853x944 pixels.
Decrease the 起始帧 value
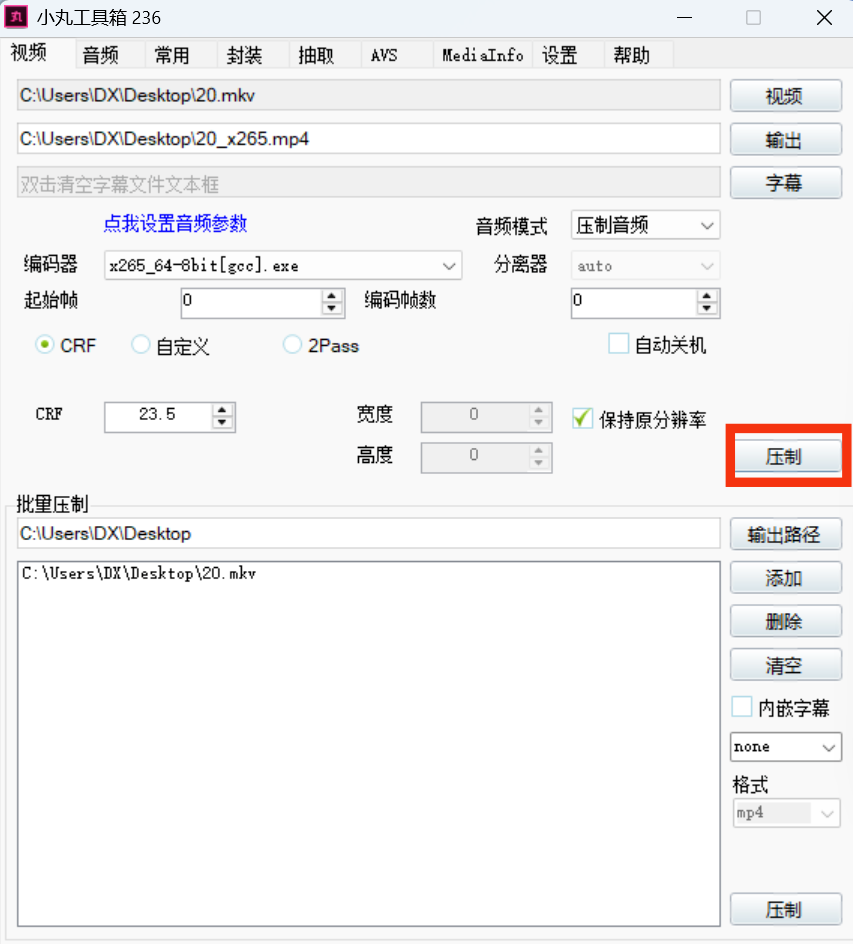332,308
